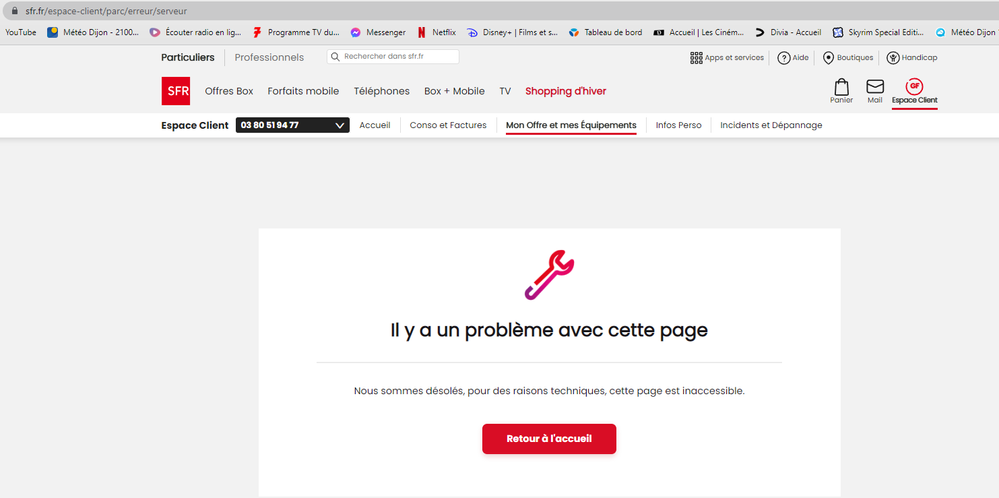The image size is (999, 498).
Task: Open the Netflix bookmark
Action: click(x=436, y=32)
